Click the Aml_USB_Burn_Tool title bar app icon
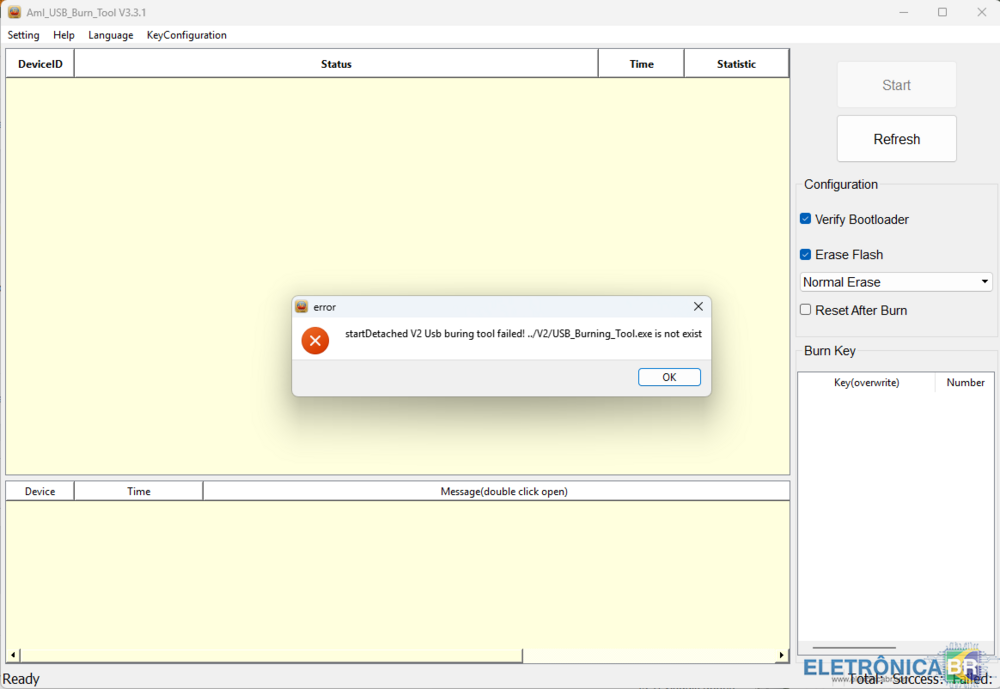Viewport: 1000px width, 689px height. pyautogui.click(x=14, y=12)
